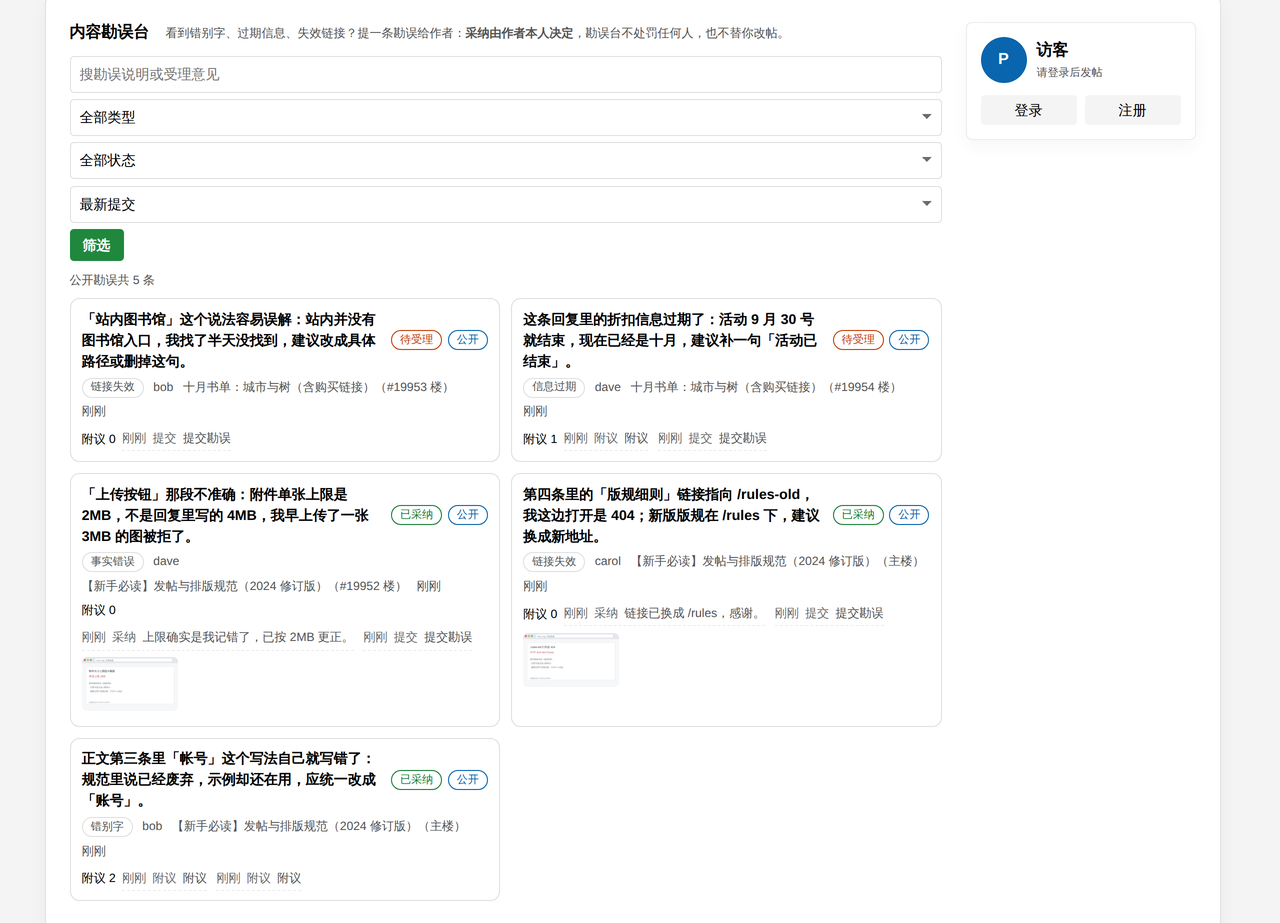This screenshot has width=1280, height=923.
Task: Click 采纳 in the 版规细则 card timeline
Action: point(606,613)
